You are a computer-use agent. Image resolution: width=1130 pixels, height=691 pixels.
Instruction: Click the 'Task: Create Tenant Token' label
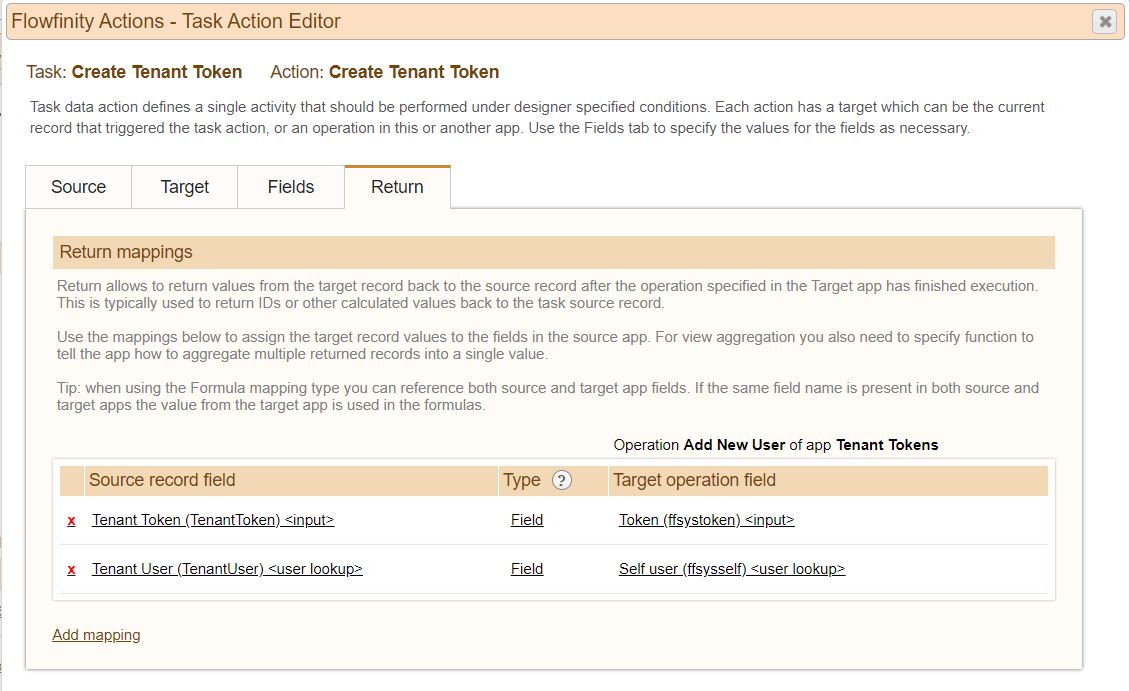click(x=134, y=72)
